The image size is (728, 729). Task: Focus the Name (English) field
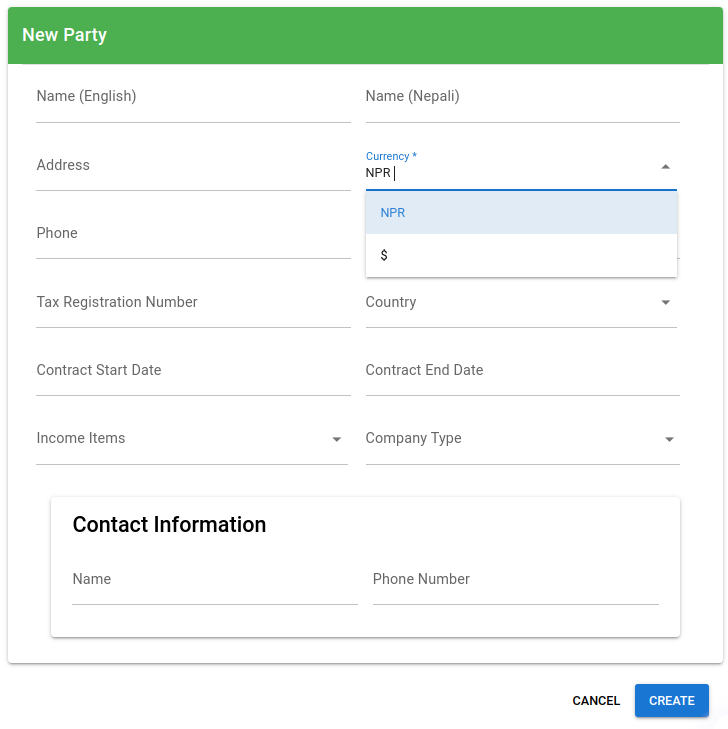point(192,99)
